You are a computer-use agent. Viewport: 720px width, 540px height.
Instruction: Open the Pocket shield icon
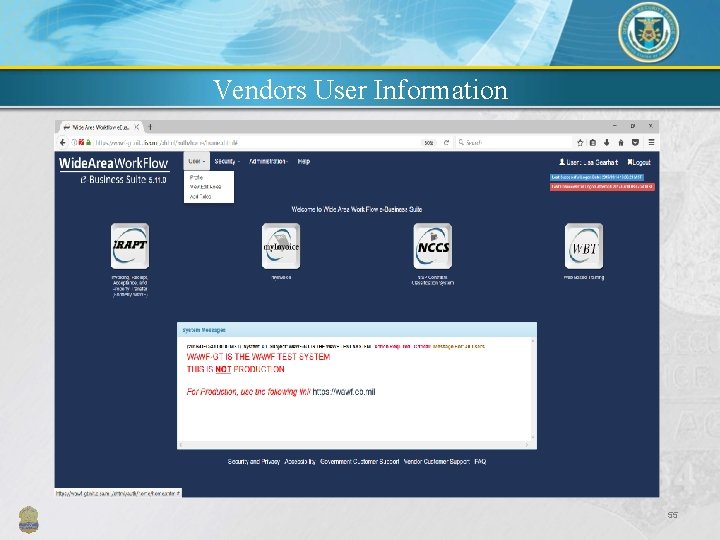635,143
